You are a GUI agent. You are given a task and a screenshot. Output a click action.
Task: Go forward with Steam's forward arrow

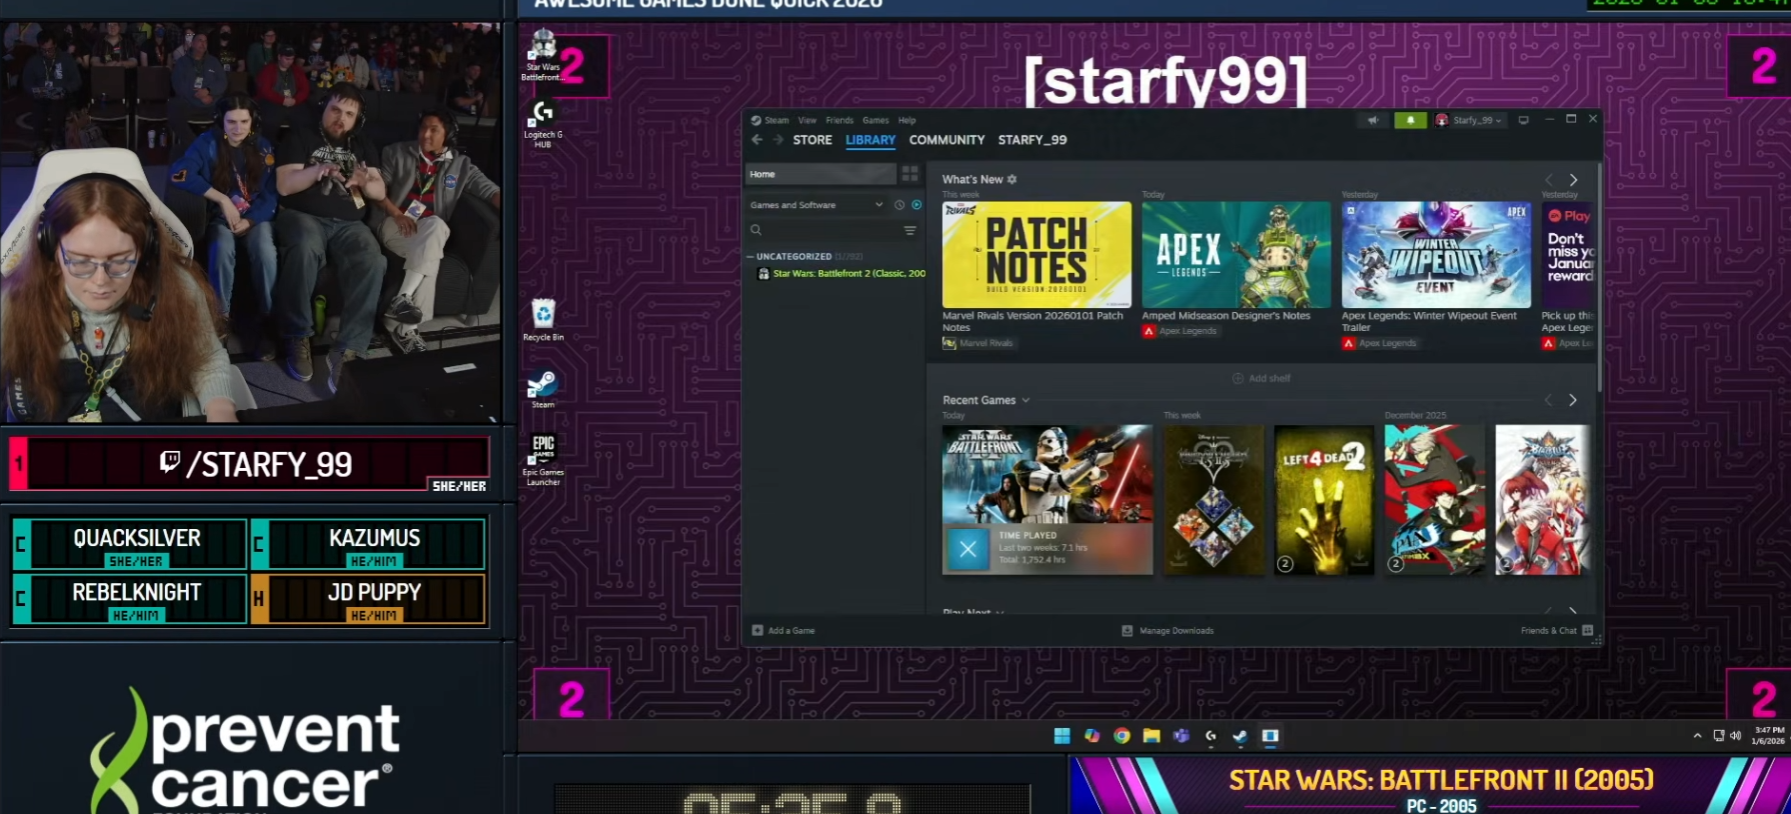pyautogui.click(x=777, y=140)
